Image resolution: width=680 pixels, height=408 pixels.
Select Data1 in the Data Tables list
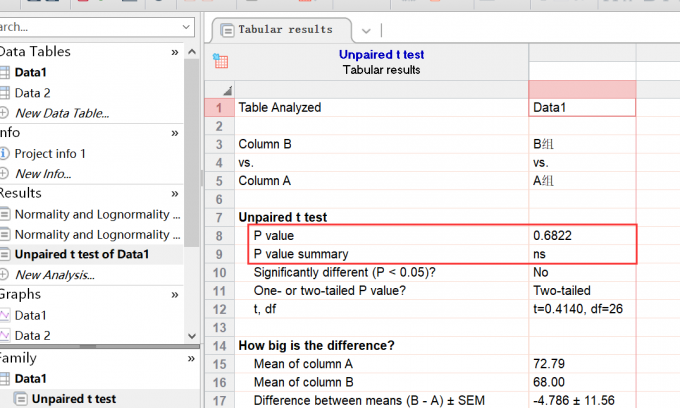[x=30, y=72]
